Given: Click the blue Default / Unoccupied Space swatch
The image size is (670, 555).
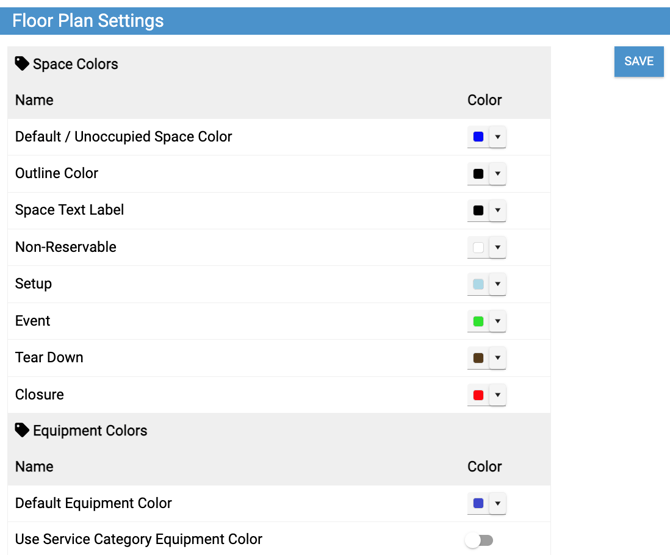Looking at the screenshot, I should (x=478, y=137).
